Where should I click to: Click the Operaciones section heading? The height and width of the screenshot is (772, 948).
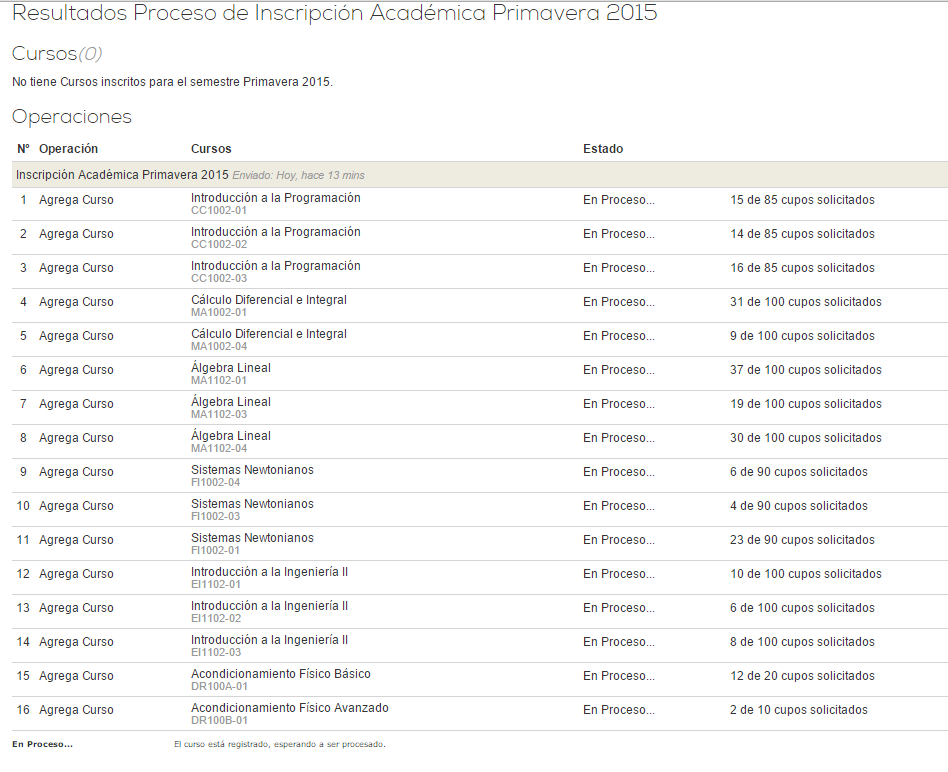pos(72,117)
